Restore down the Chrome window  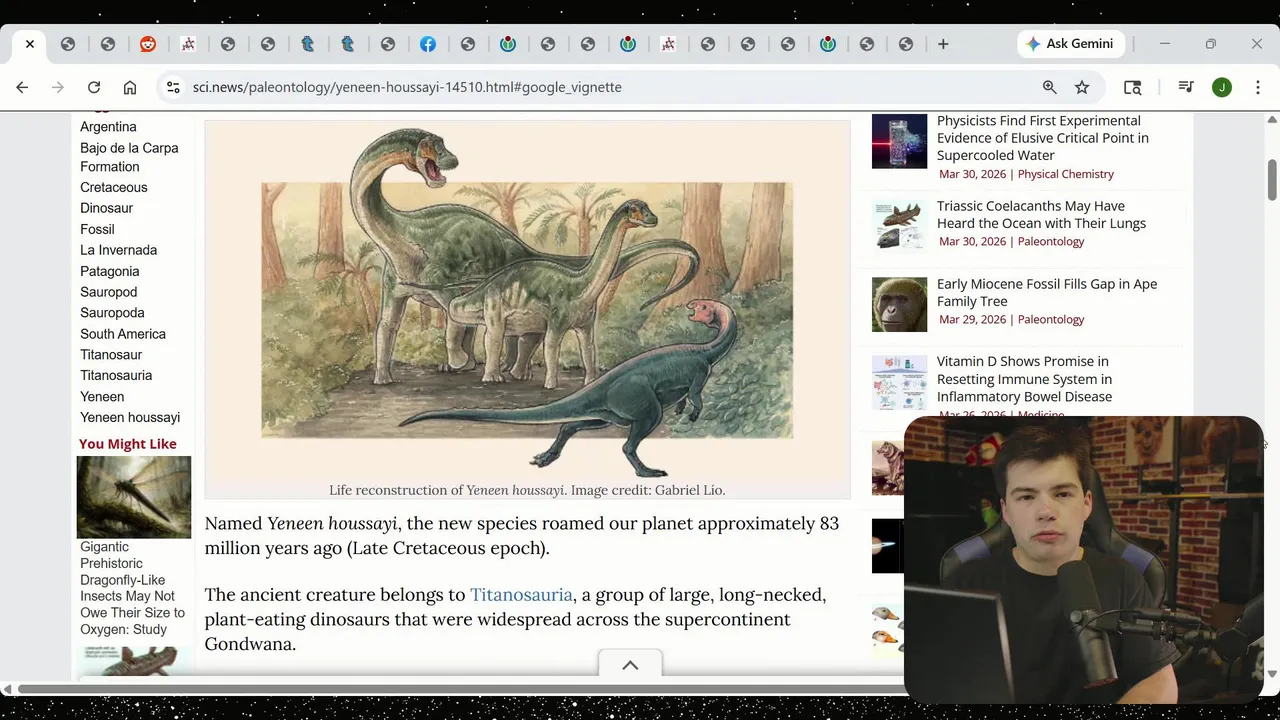point(1211,44)
